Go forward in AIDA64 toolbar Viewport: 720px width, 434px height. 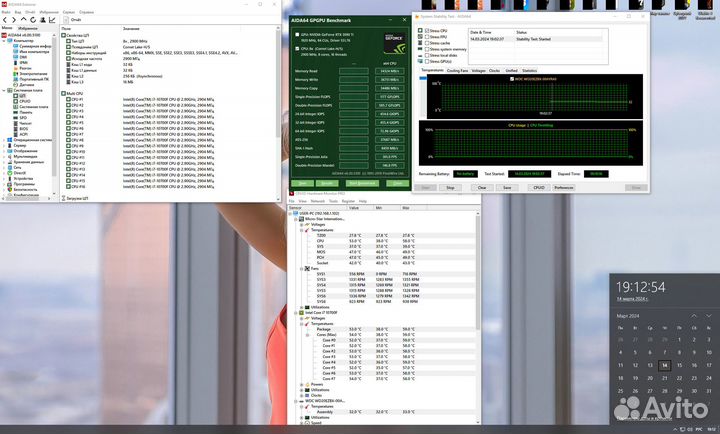(x=14, y=20)
